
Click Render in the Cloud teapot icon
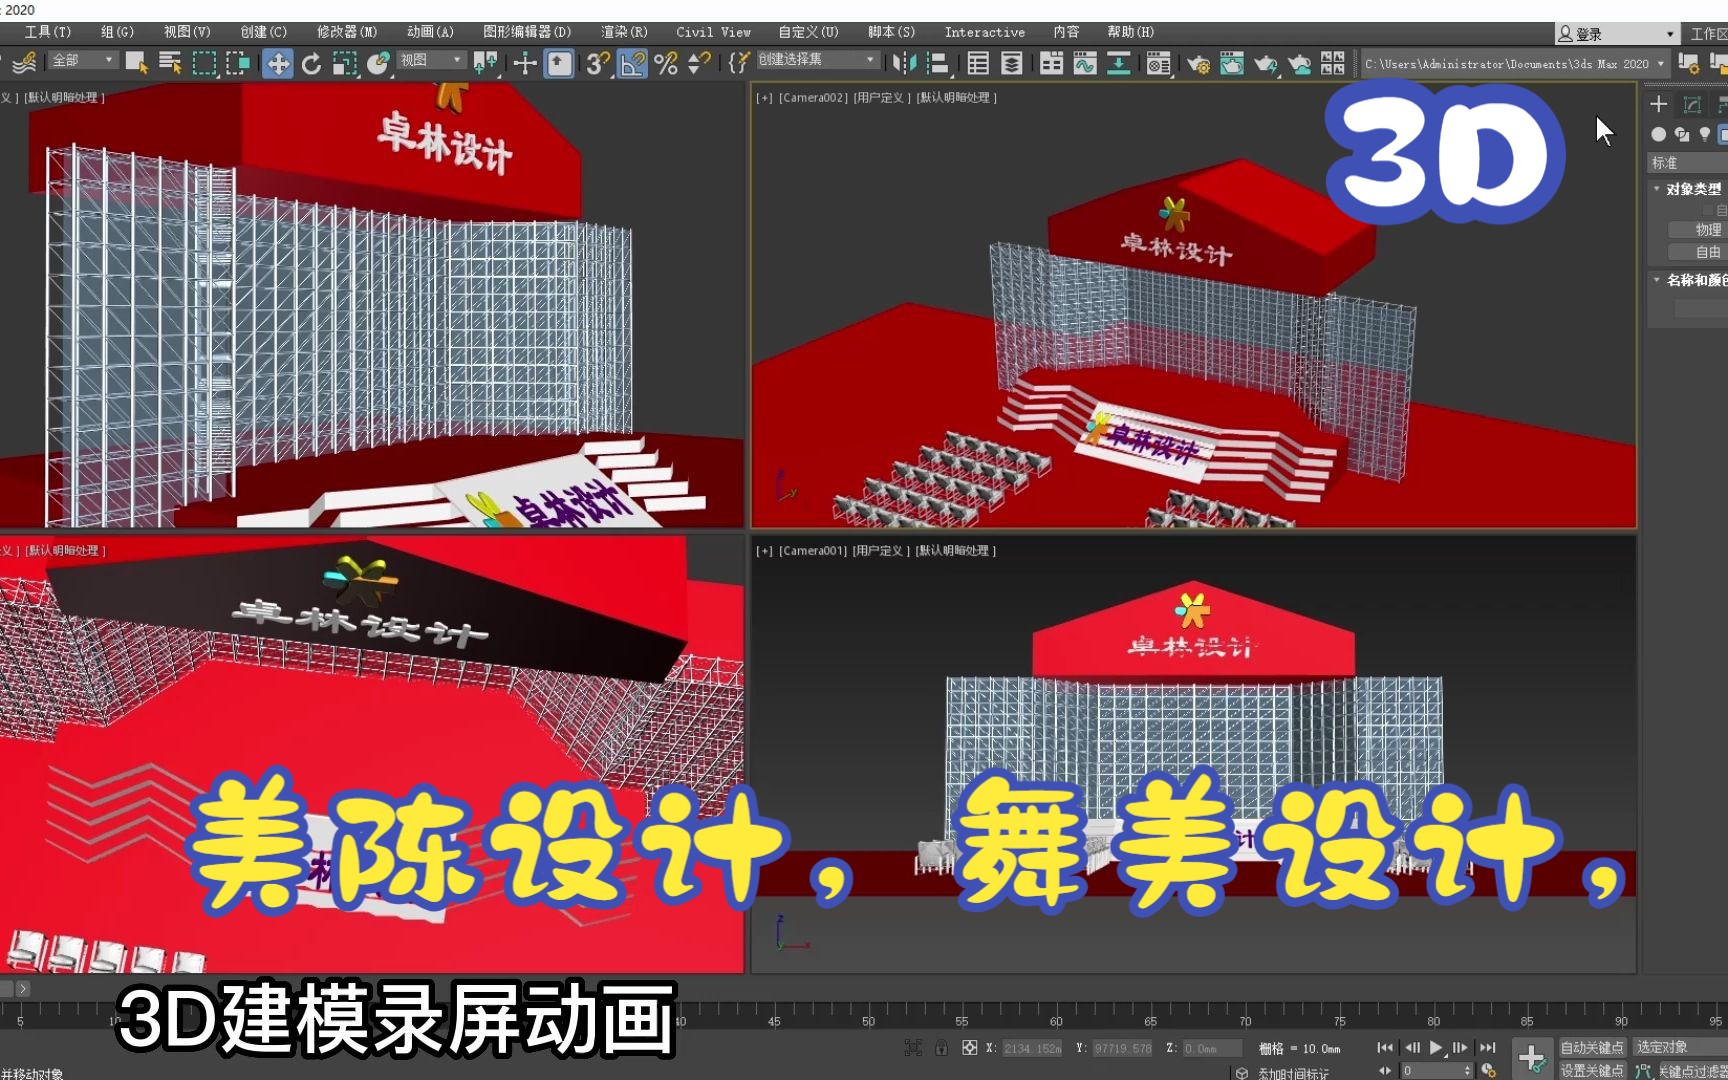pyautogui.click(x=1300, y=64)
